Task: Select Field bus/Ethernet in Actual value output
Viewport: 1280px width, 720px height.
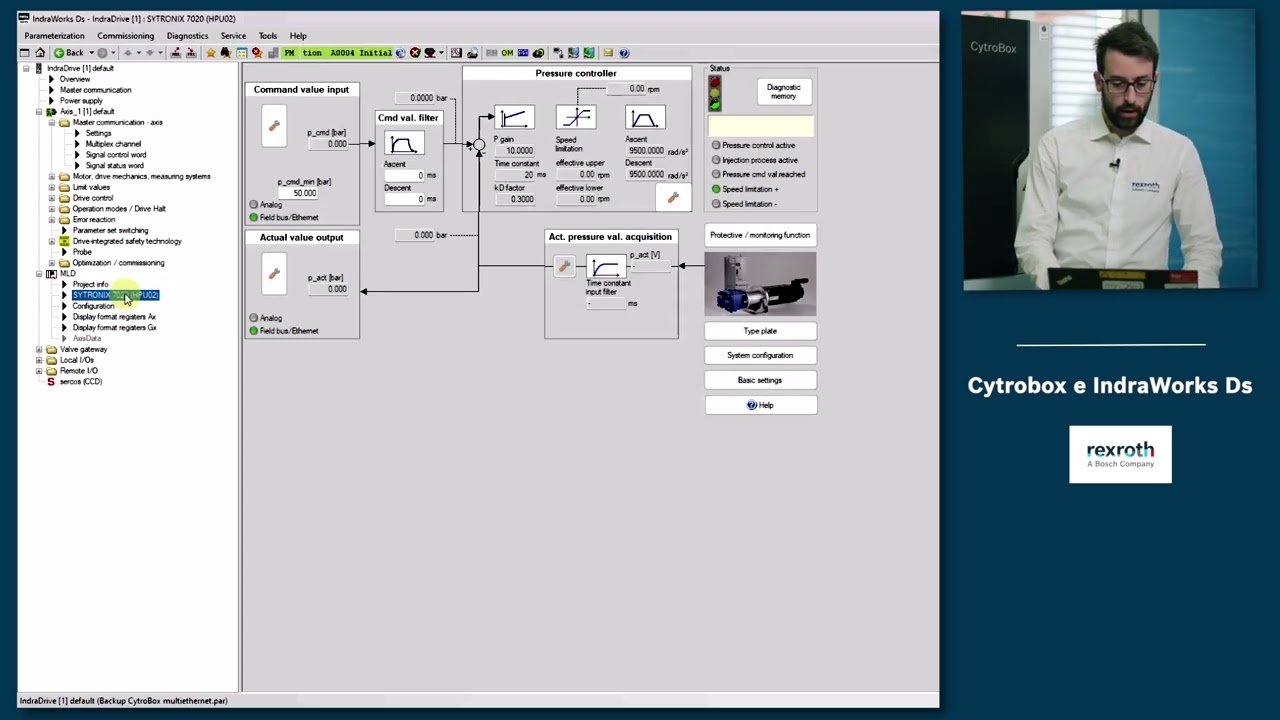Action: (x=254, y=330)
